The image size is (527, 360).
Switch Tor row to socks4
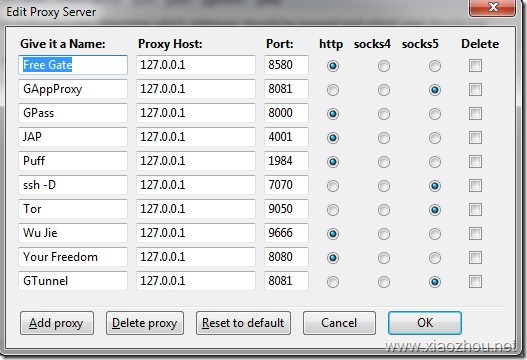(384, 210)
